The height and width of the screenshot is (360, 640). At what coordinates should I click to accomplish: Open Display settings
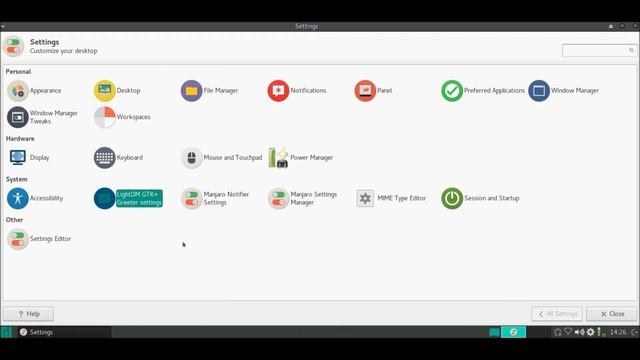29,158
